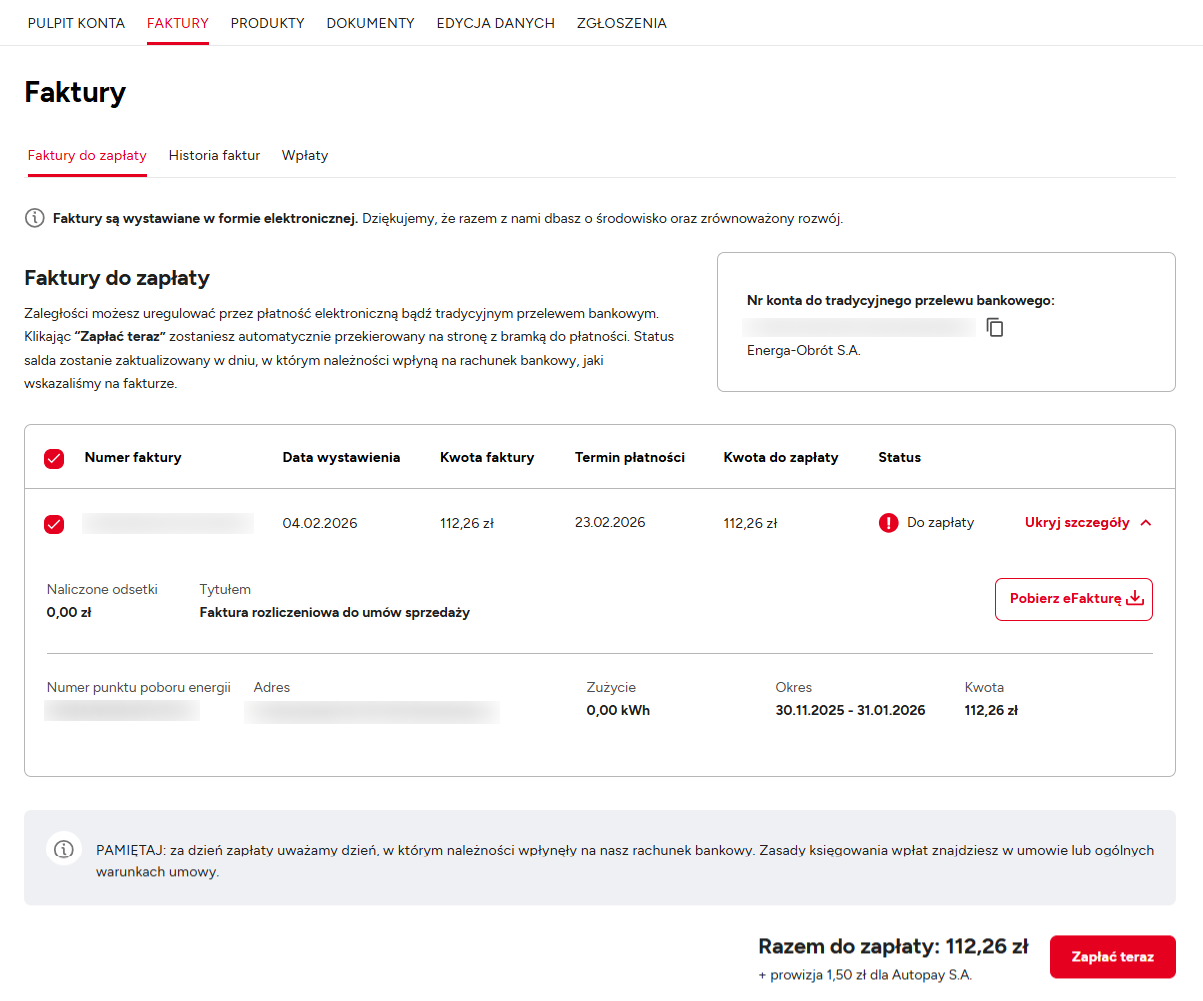Click Ukryj szczegóły link text
The height and width of the screenshot is (1001, 1203).
pyautogui.click(x=1077, y=523)
